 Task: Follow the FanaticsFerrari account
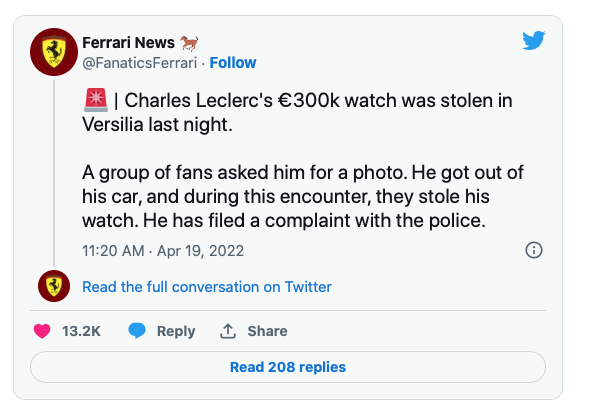pos(233,62)
